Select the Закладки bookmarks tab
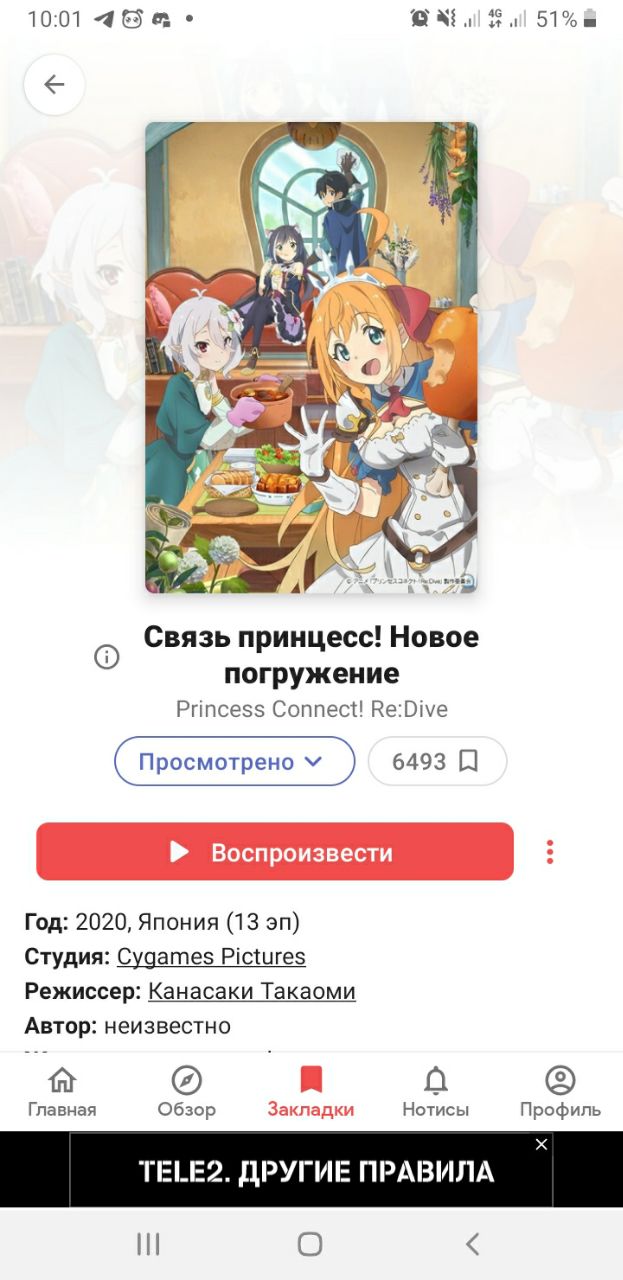 coord(311,1091)
